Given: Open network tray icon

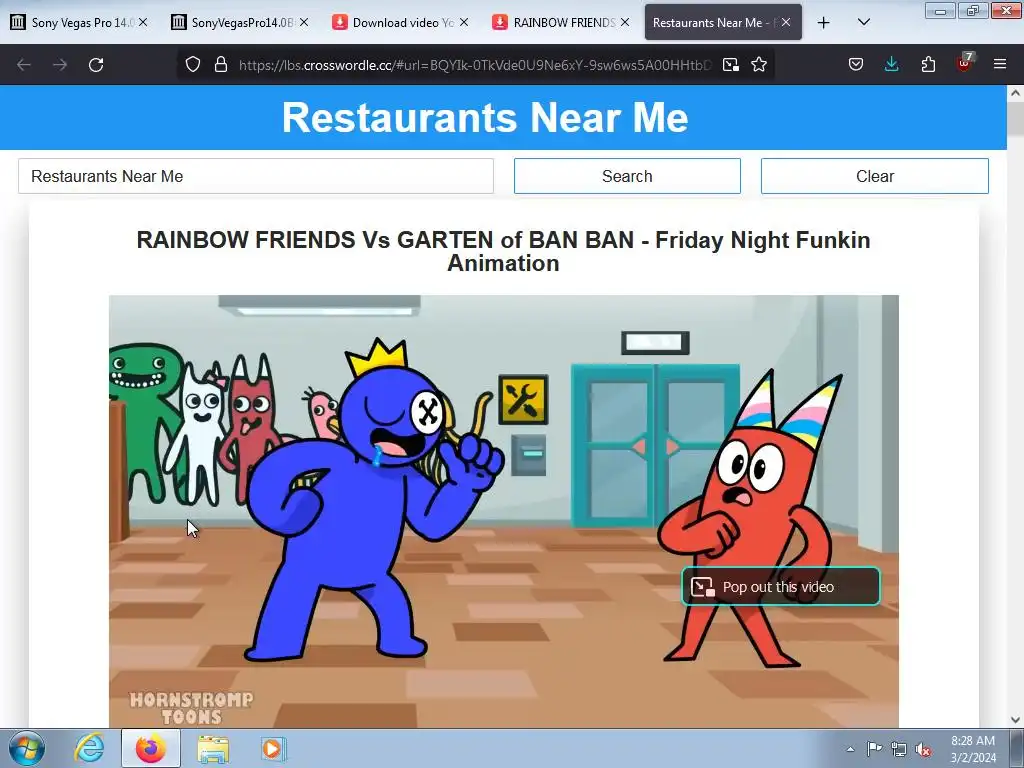Looking at the screenshot, I should (899, 749).
